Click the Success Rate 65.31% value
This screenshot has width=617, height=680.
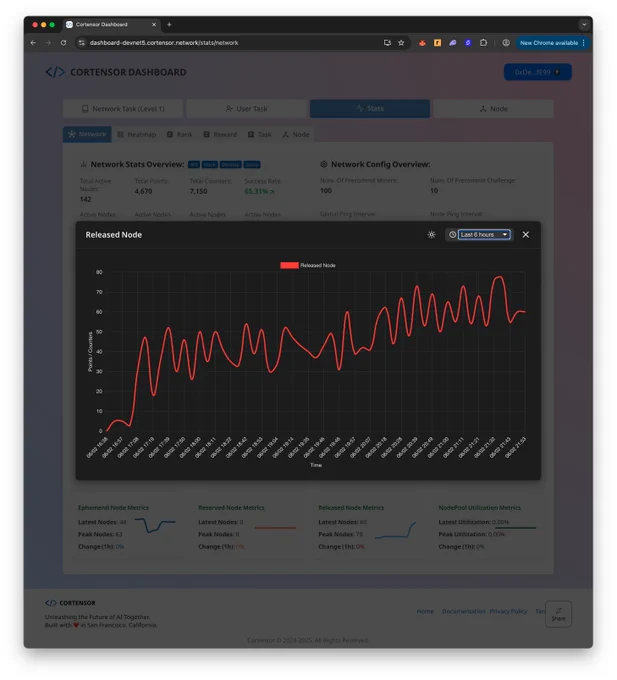[259, 191]
